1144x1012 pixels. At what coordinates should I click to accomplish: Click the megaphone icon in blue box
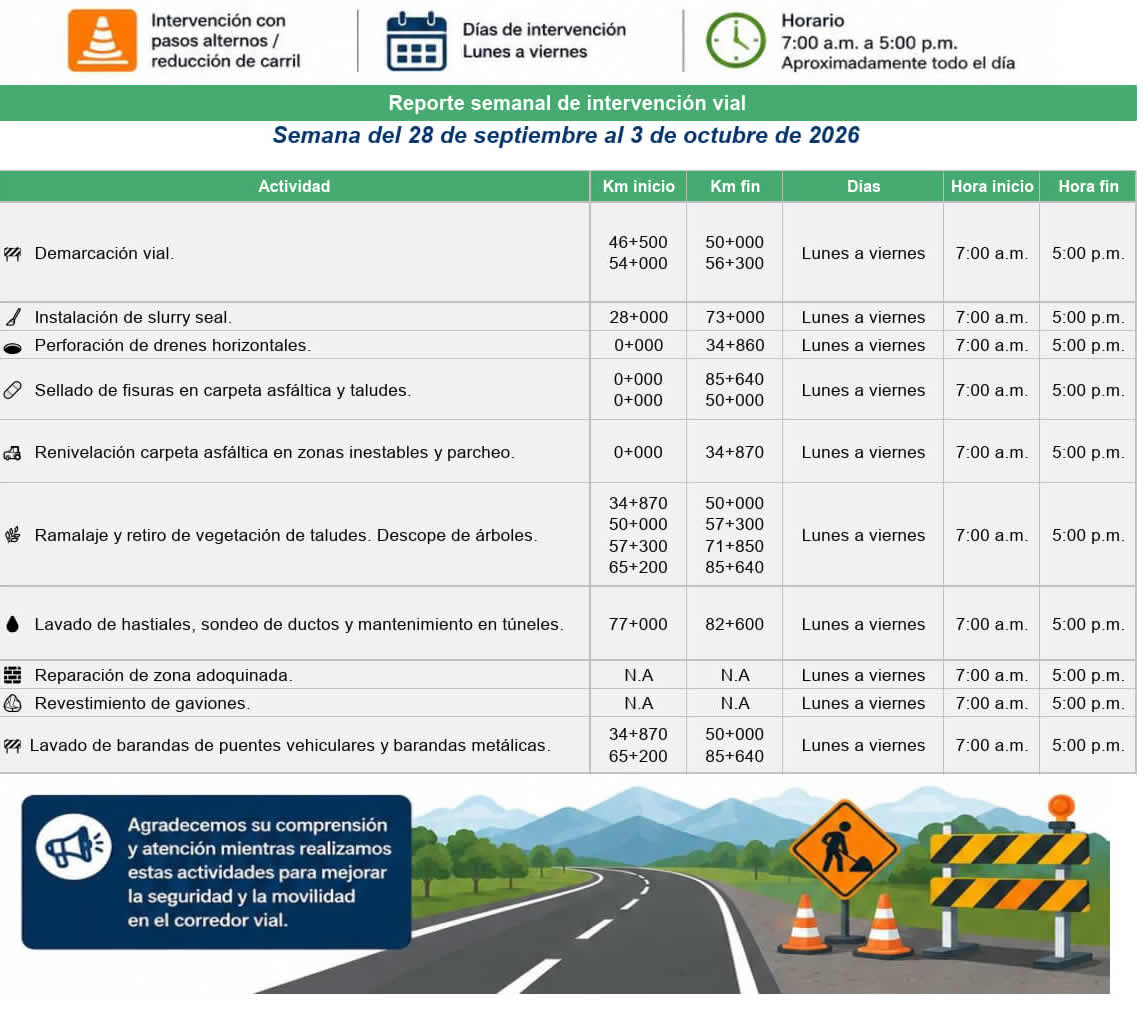[x=74, y=846]
